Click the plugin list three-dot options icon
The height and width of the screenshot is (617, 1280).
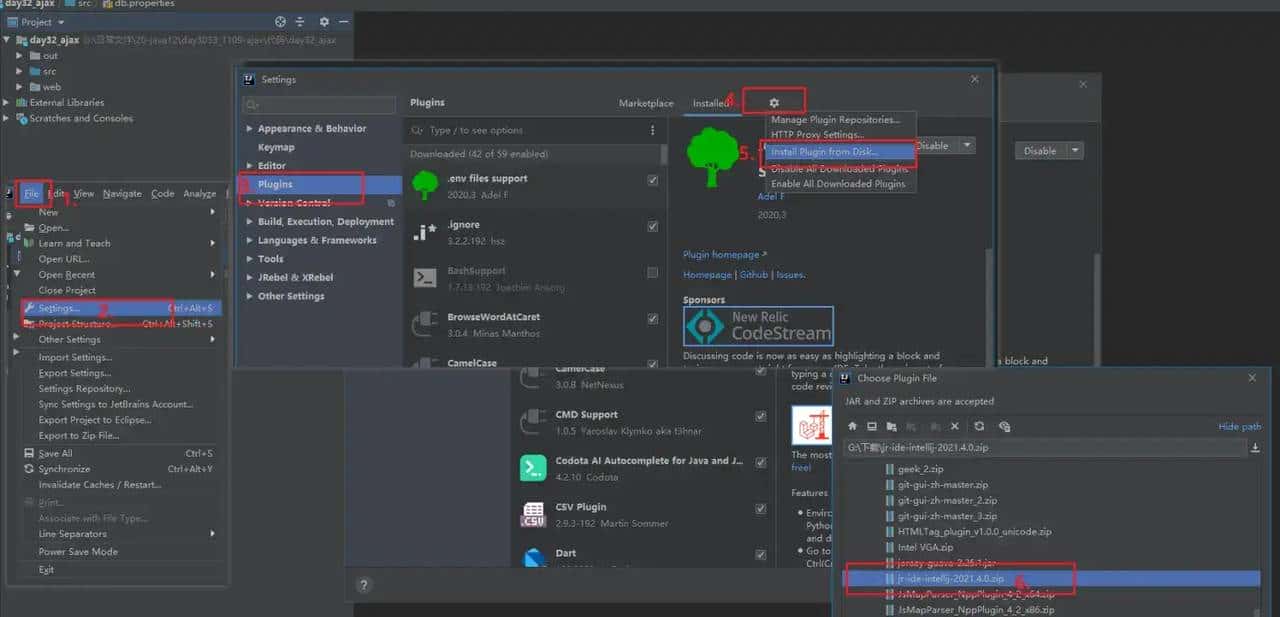pyautogui.click(x=653, y=130)
